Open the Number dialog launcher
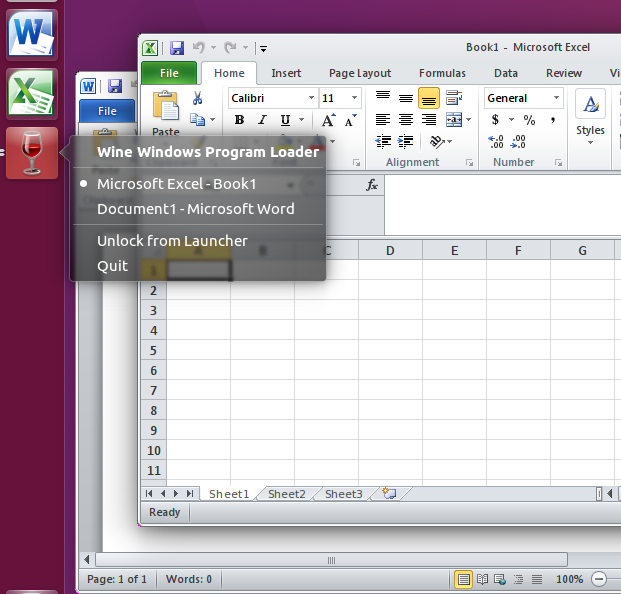The height and width of the screenshot is (594, 621). click(x=558, y=163)
